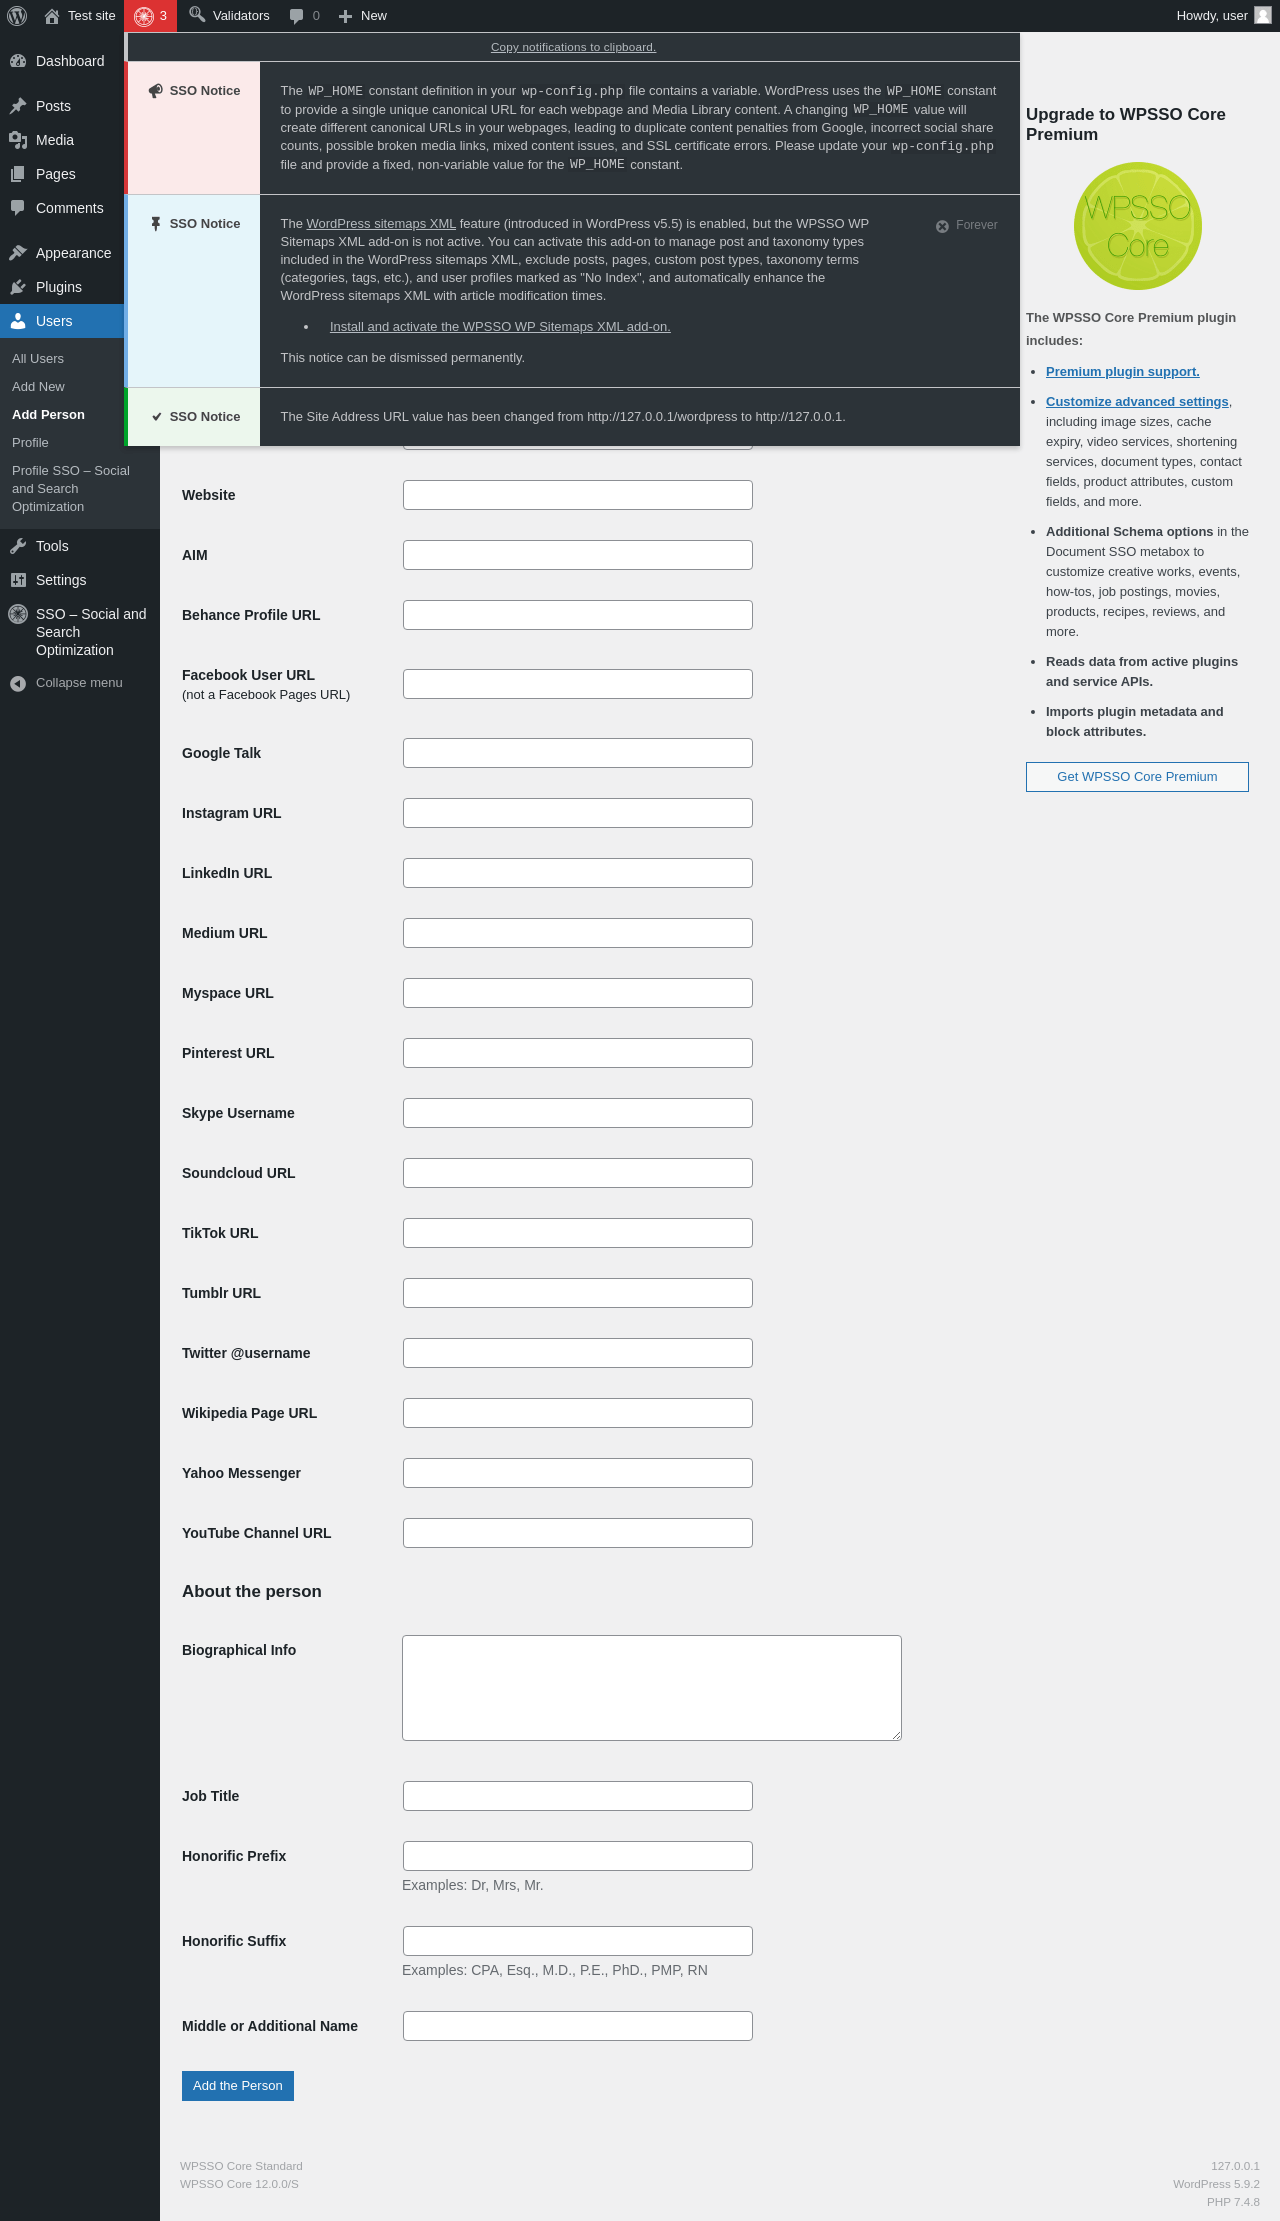Click the Biographical Info text area
The image size is (1280, 2221).
coord(652,1688)
